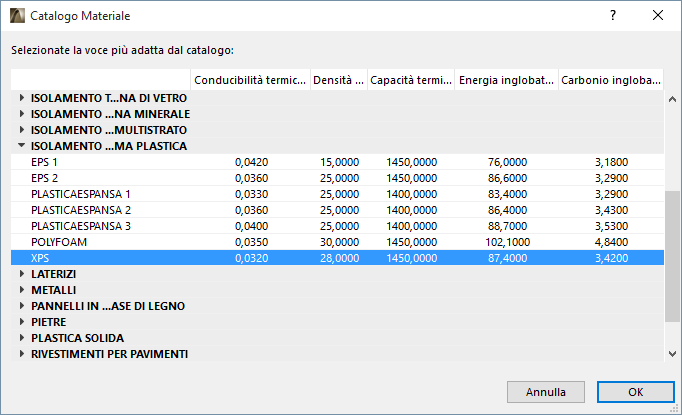Click POLYFOAM carbon value 4,8400
Screen dimensions: 682x415
pyautogui.click(x=612, y=242)
